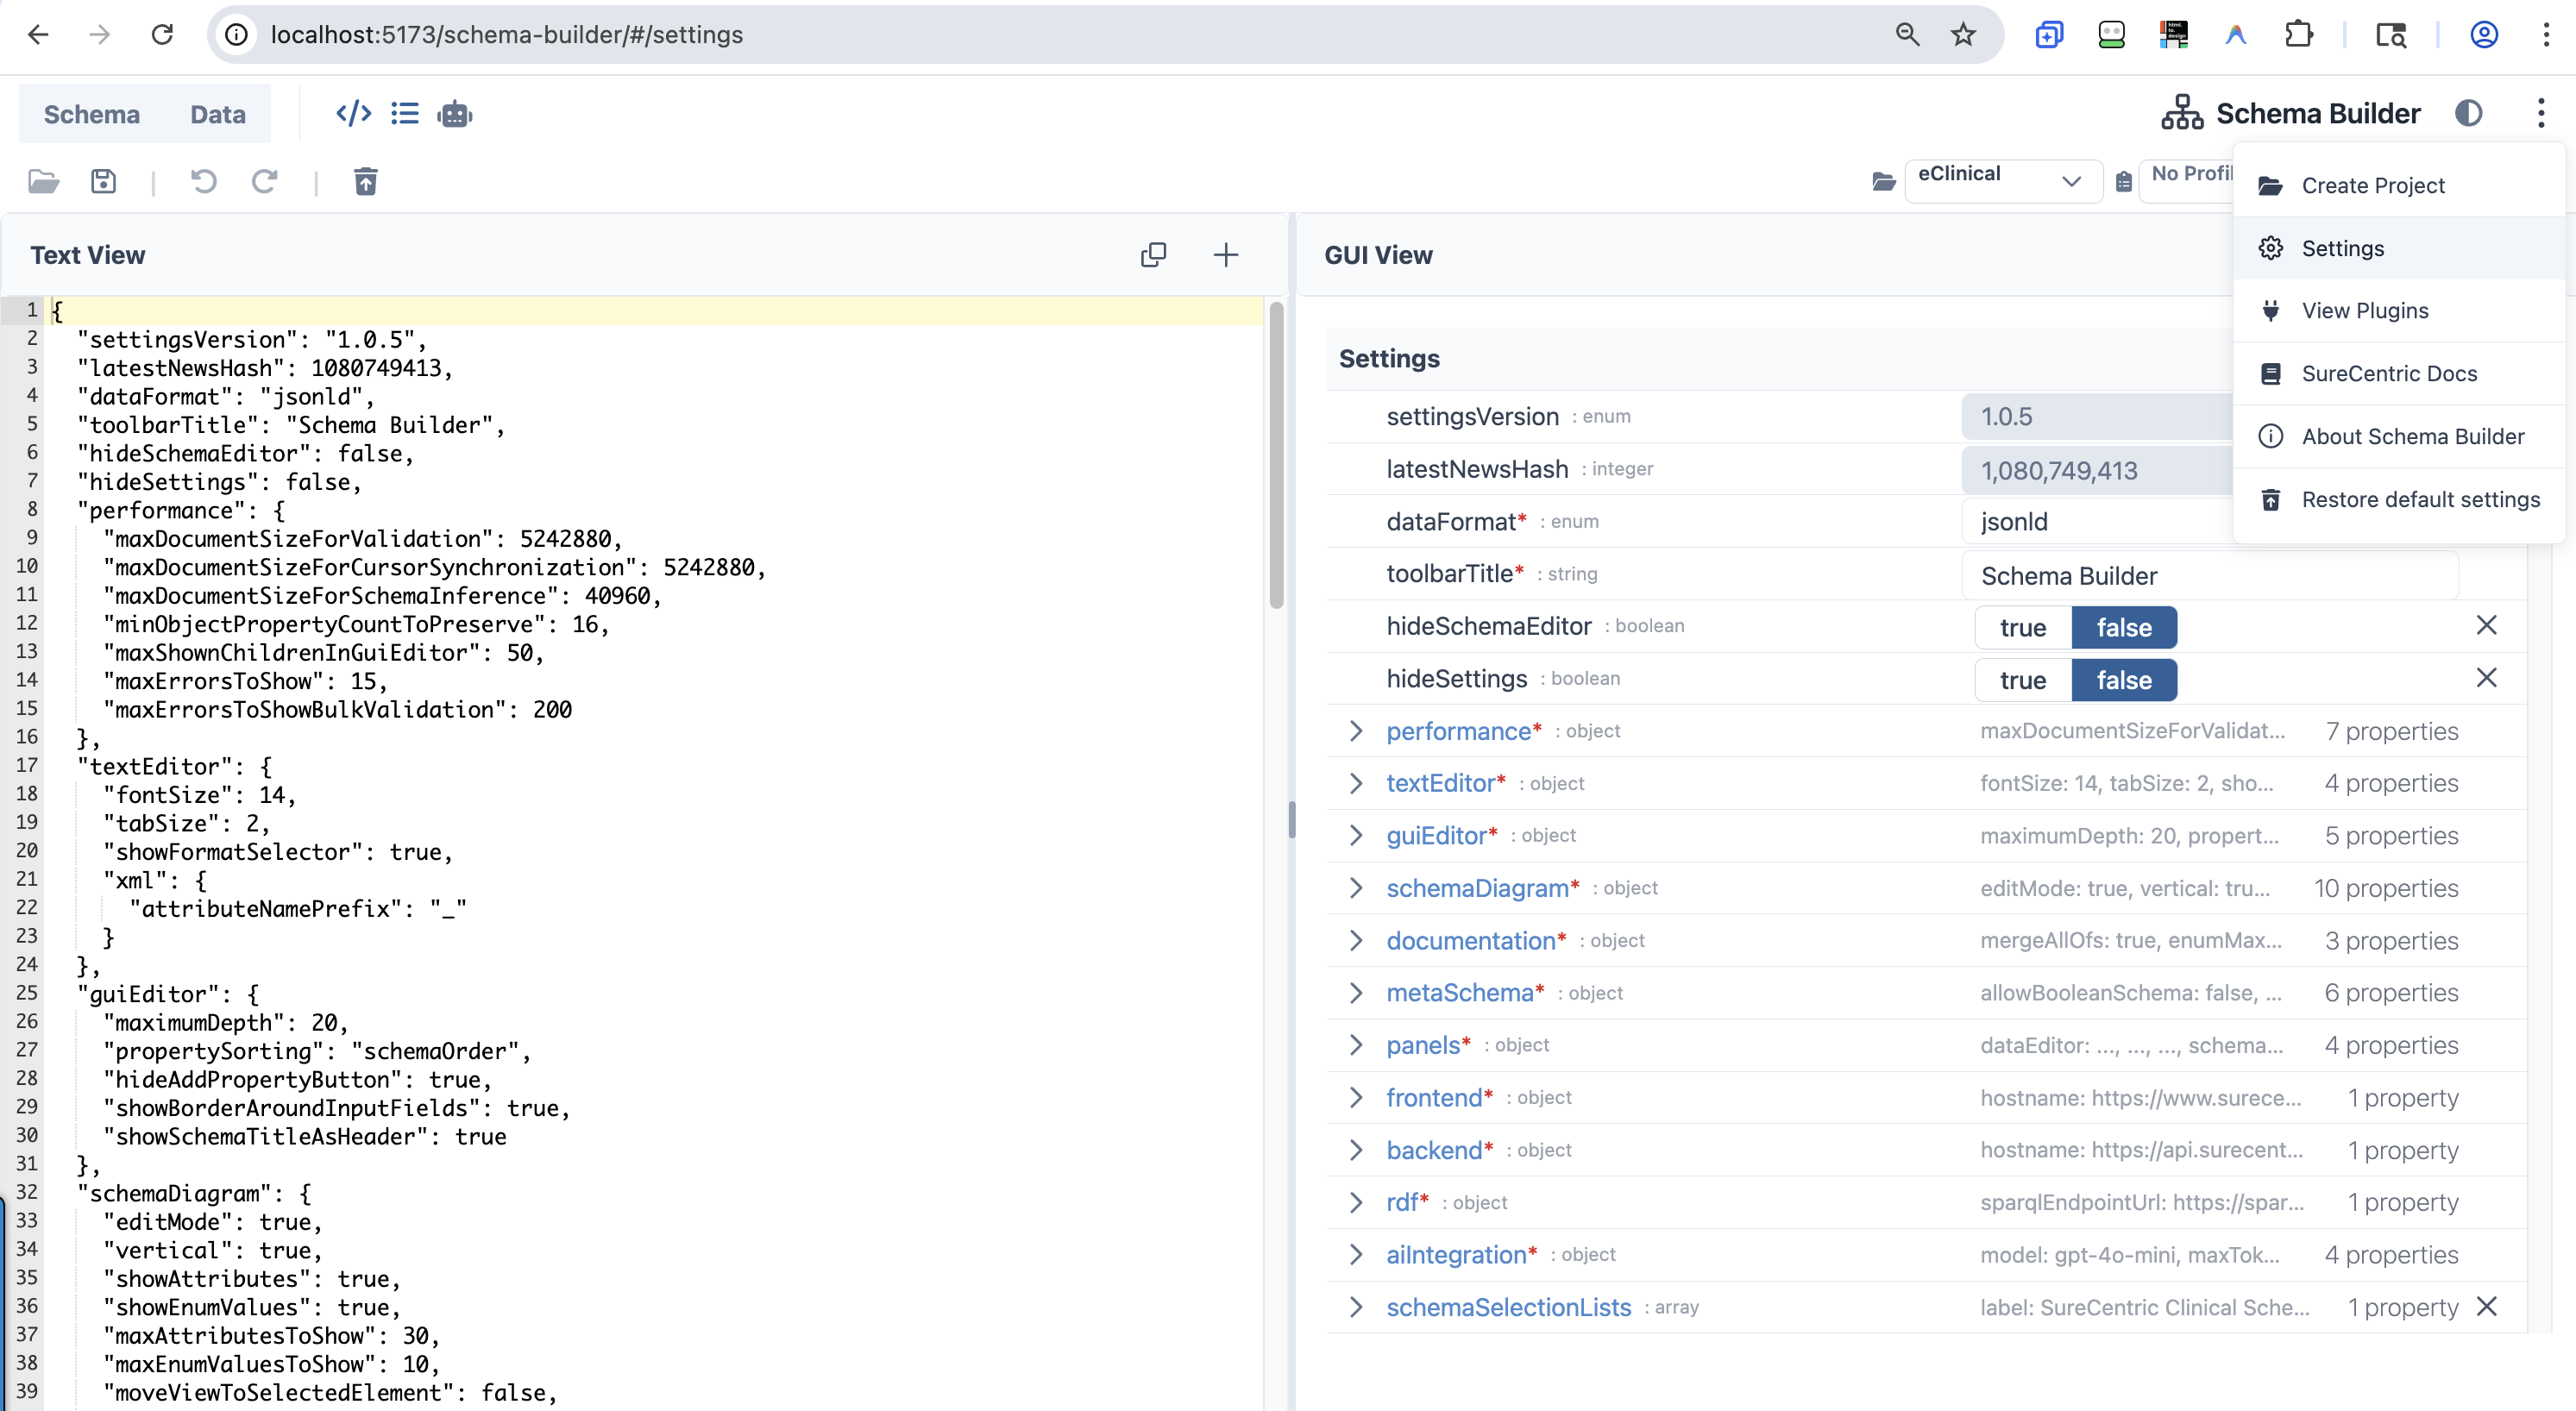Open the guiEditor property link
Viewport: 2576px width, 1411px height.
[x=1436, y=835]
